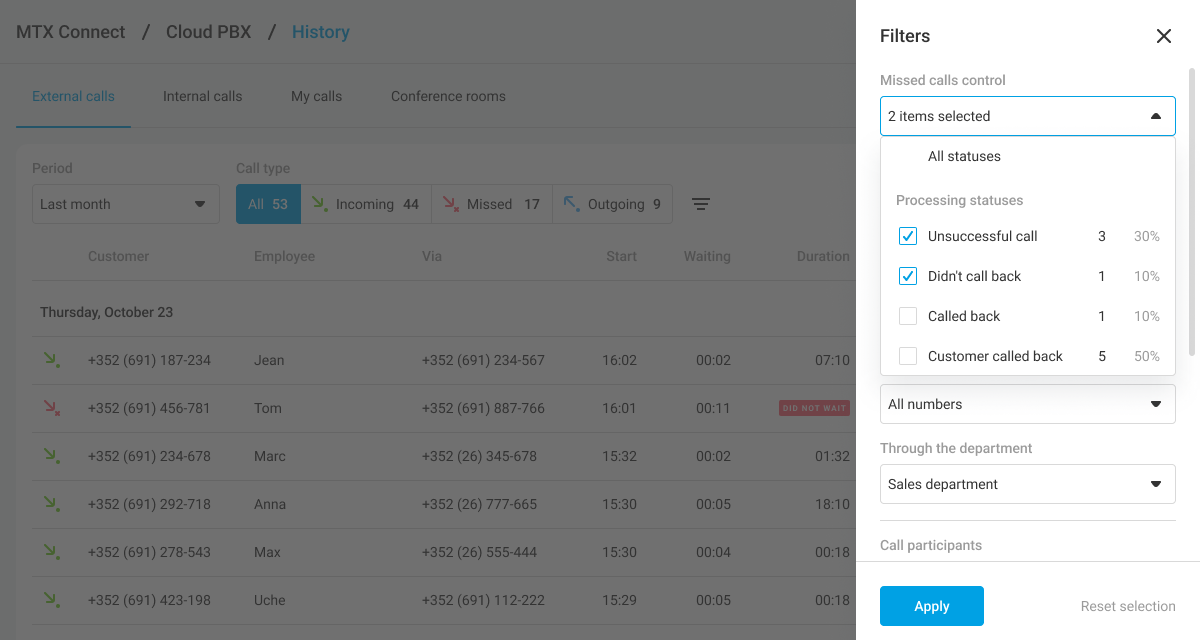Open the Conference rooms tab

[448, 96]
